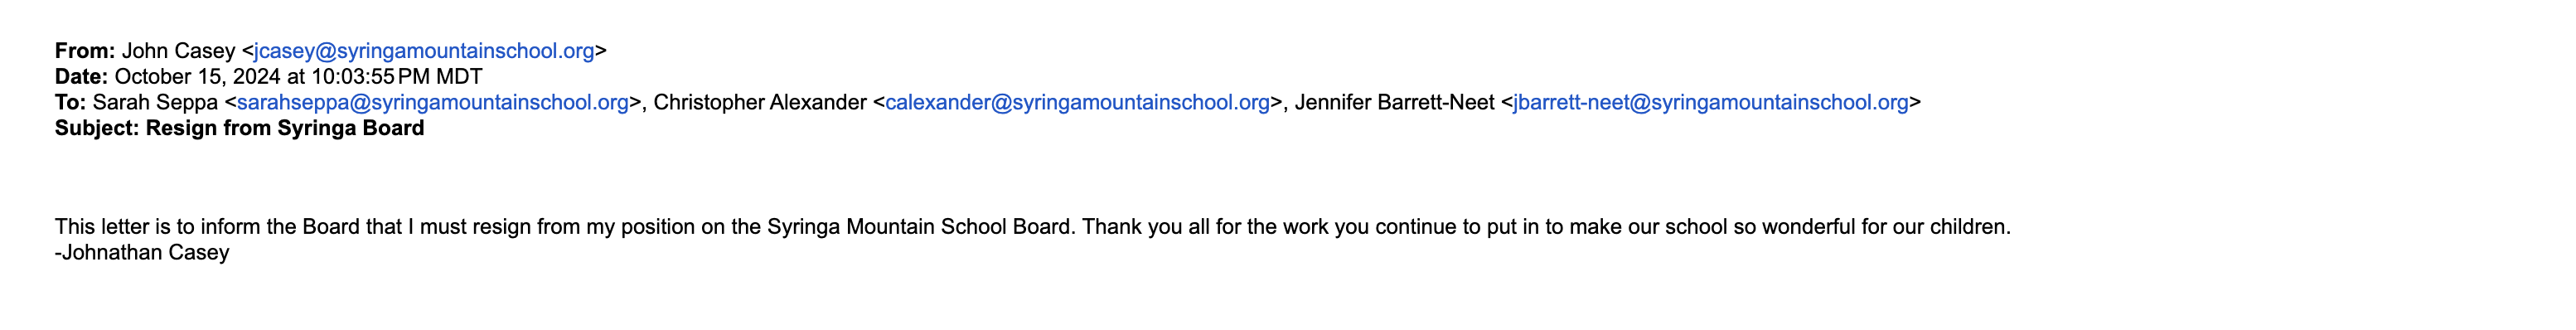
Task: Click the bold Subject label
Action: point(97,129)
